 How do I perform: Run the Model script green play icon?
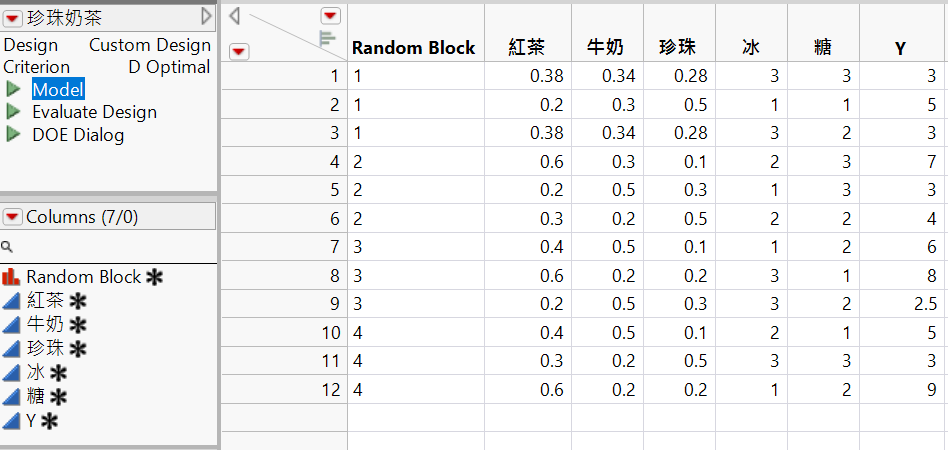(14, 90)
